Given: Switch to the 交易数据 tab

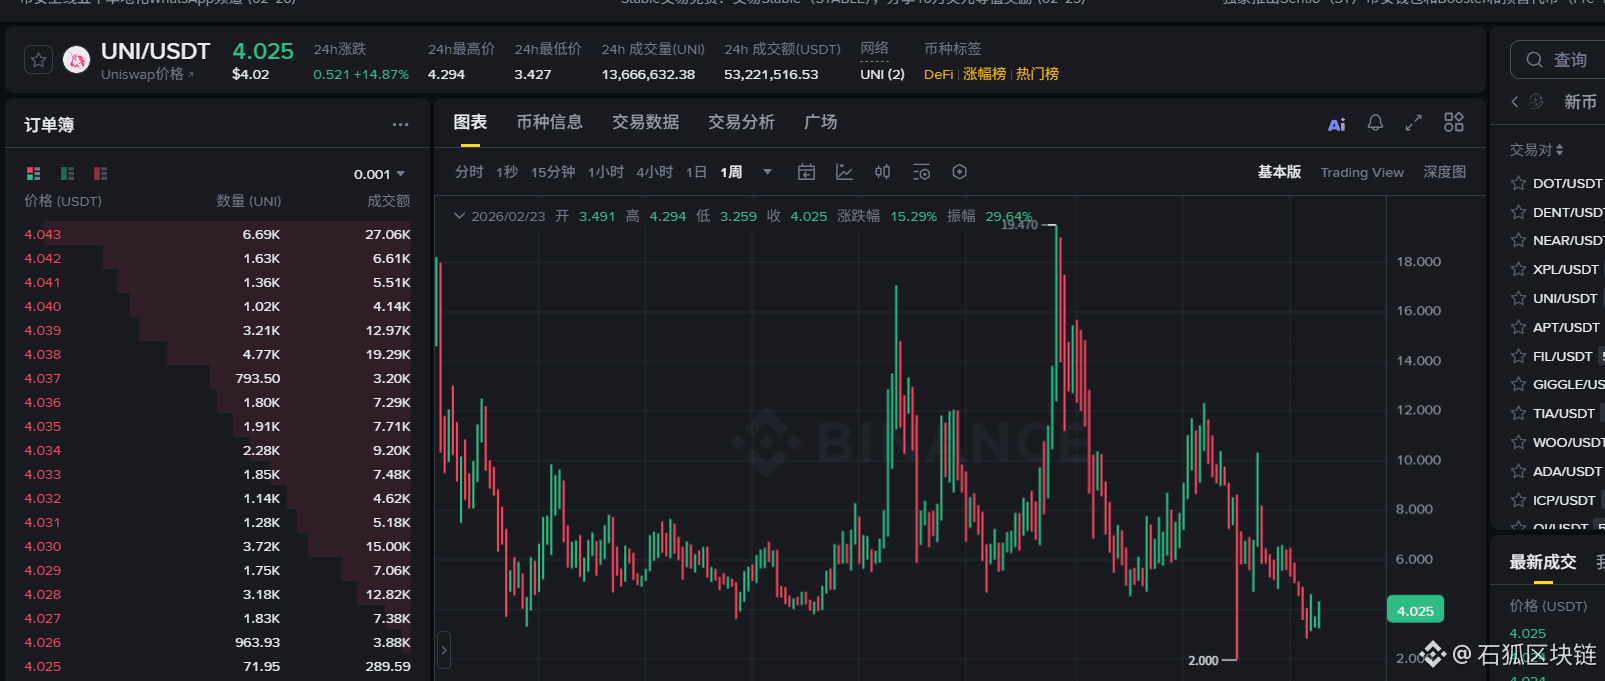Looking at the screenshot, I should coord(645,122).
